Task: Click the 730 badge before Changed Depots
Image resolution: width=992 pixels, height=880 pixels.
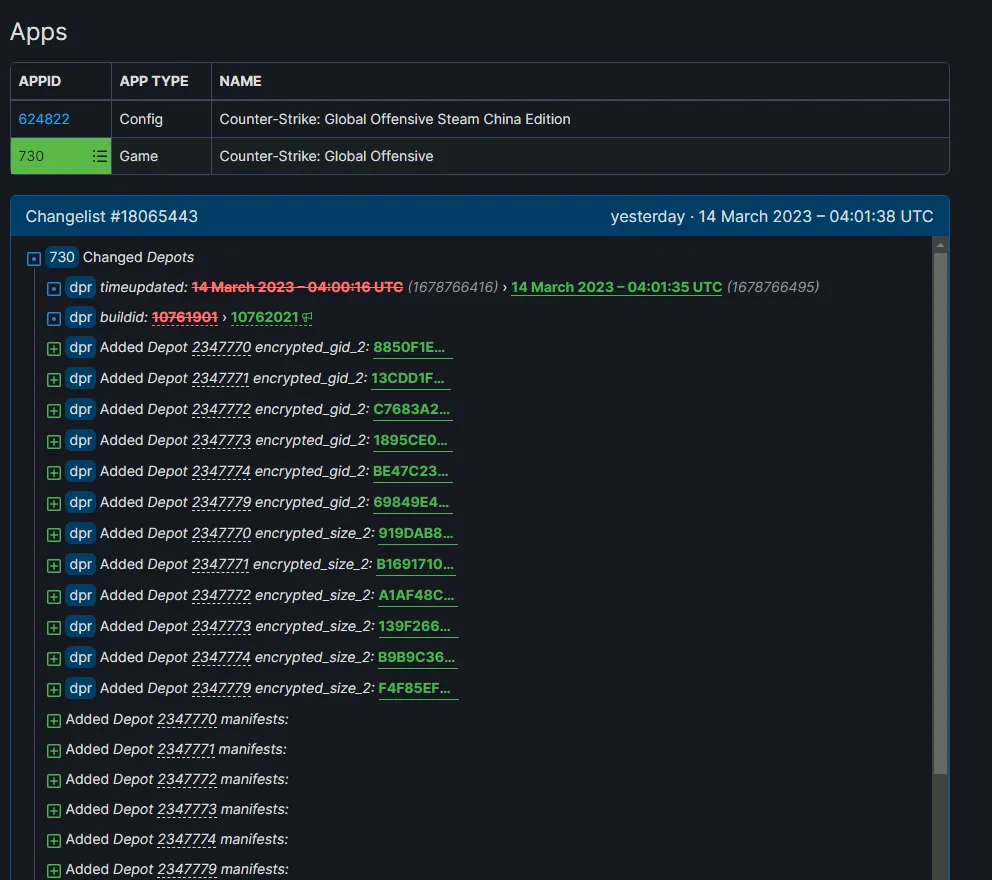Action: tap(61, 257)
